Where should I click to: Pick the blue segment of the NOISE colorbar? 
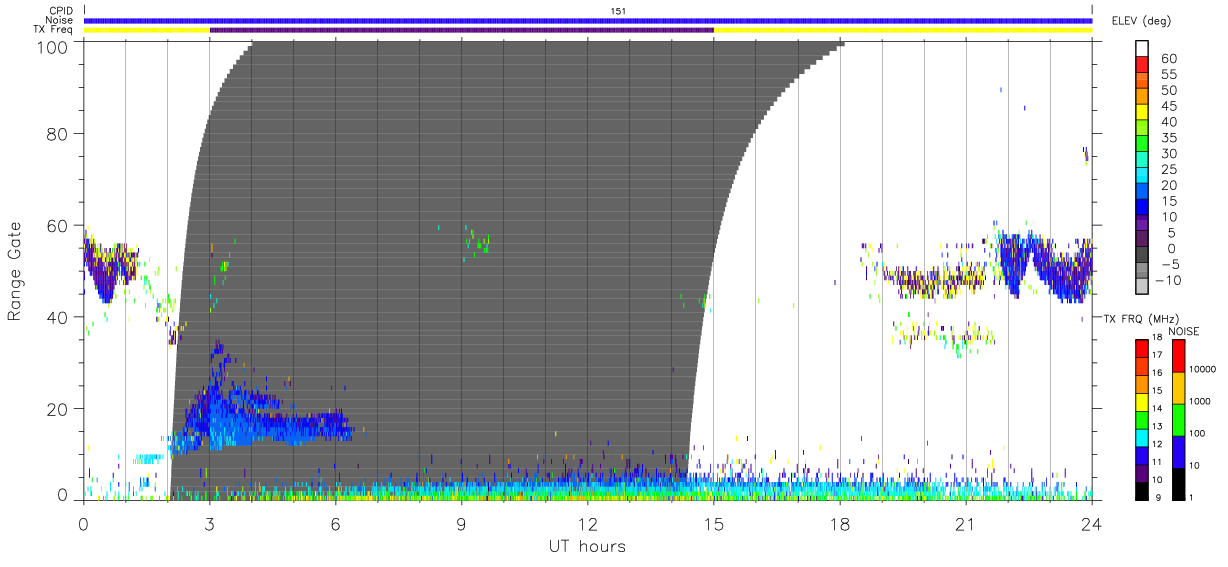tap(1178, 452)
